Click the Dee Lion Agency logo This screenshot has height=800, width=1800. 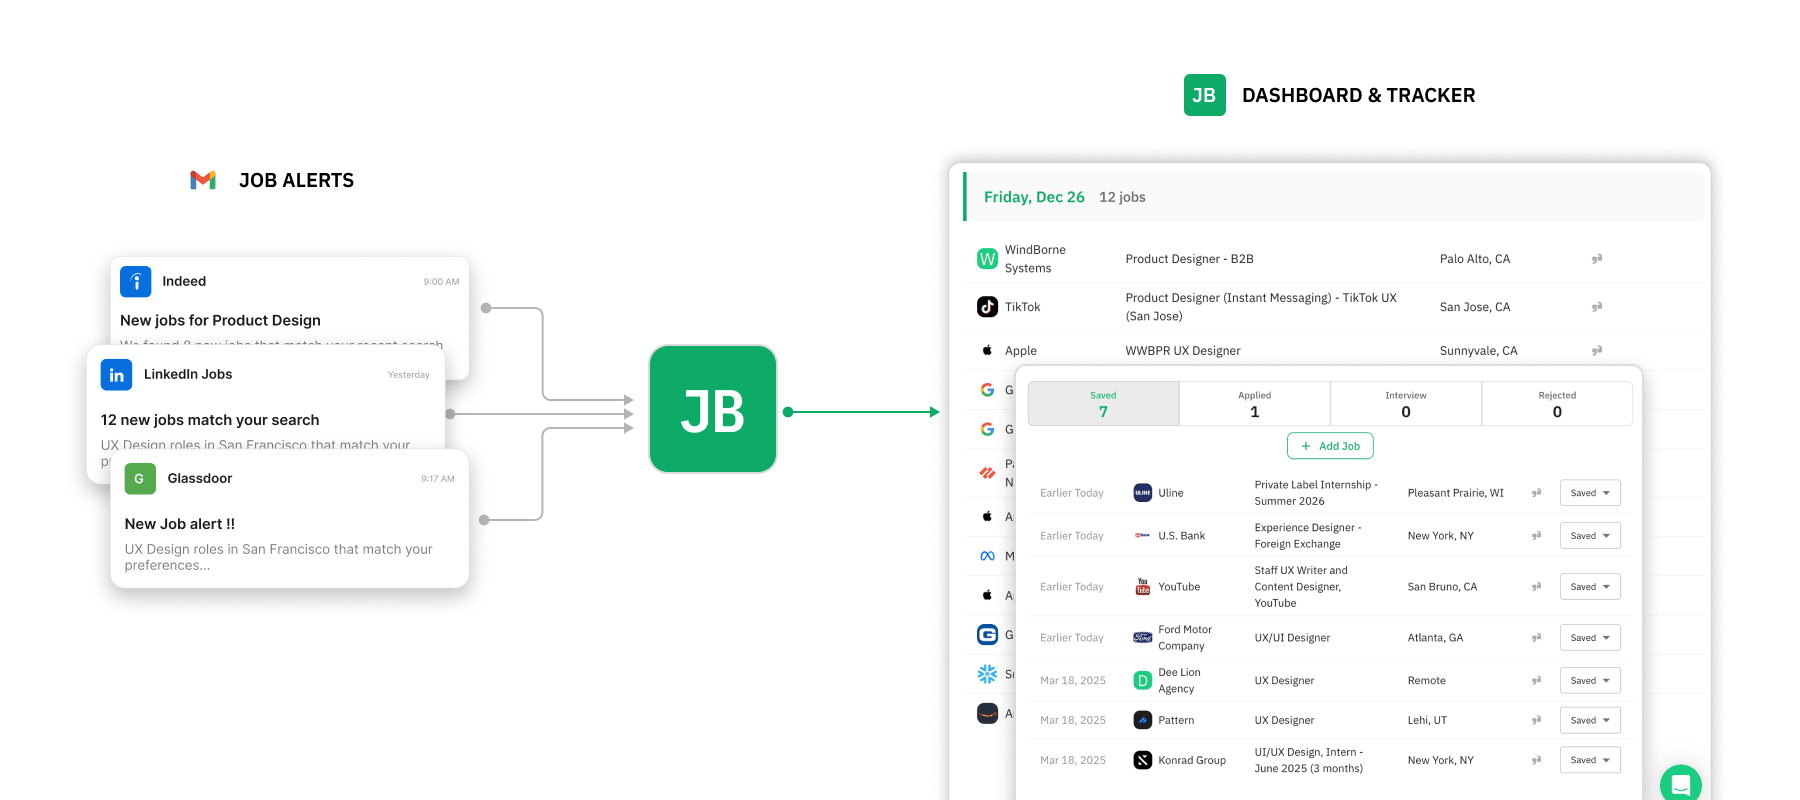pos(1142,681)
